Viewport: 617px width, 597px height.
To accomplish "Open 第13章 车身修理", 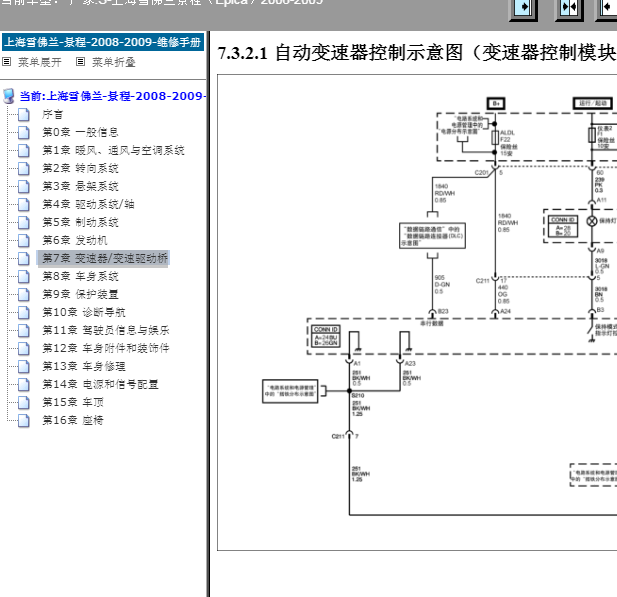I will point(84,366).
